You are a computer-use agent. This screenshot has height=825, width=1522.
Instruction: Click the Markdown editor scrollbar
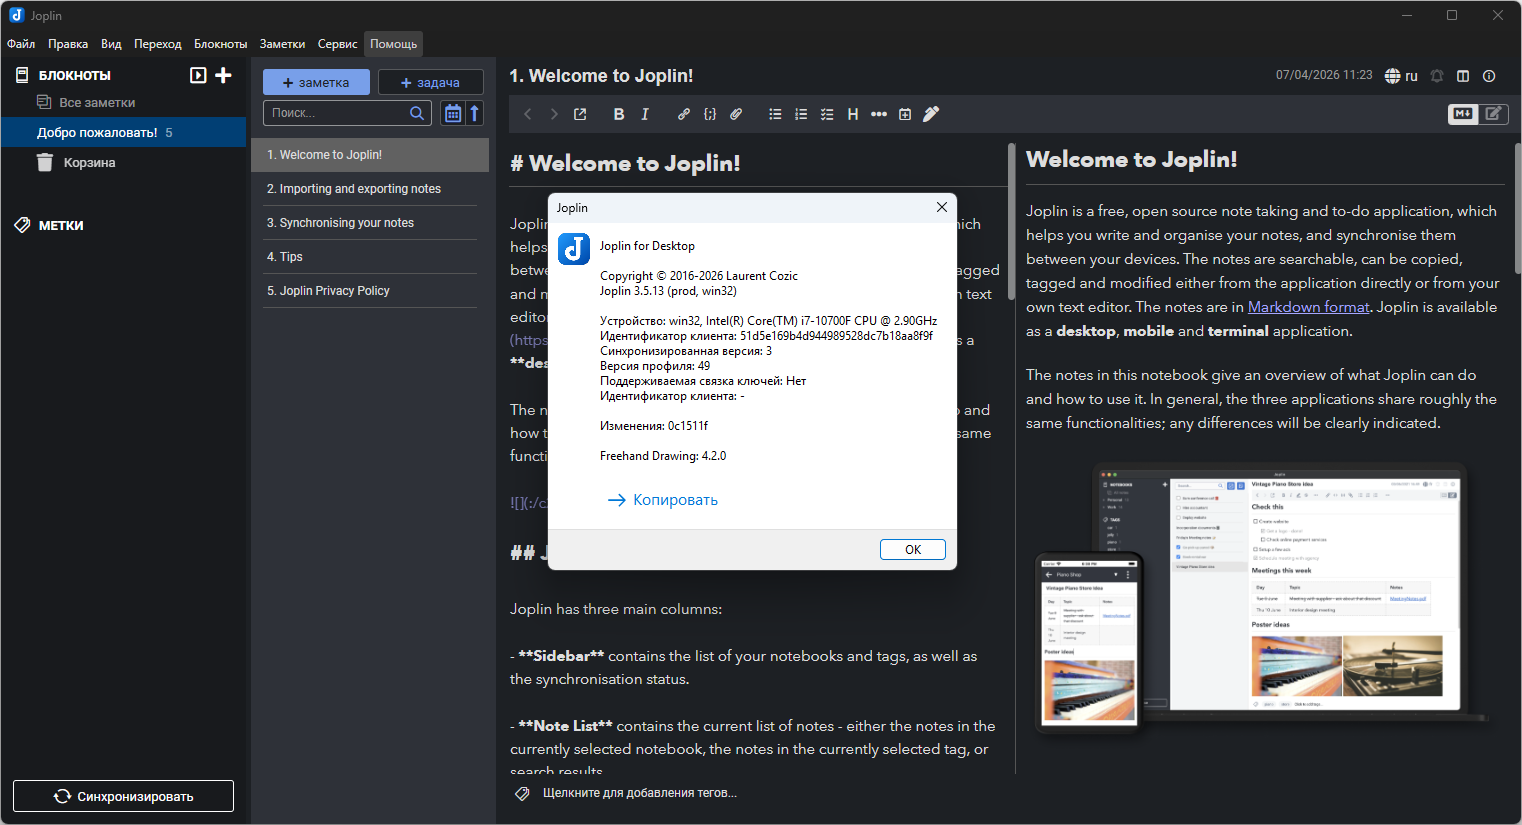(1012, 222)
